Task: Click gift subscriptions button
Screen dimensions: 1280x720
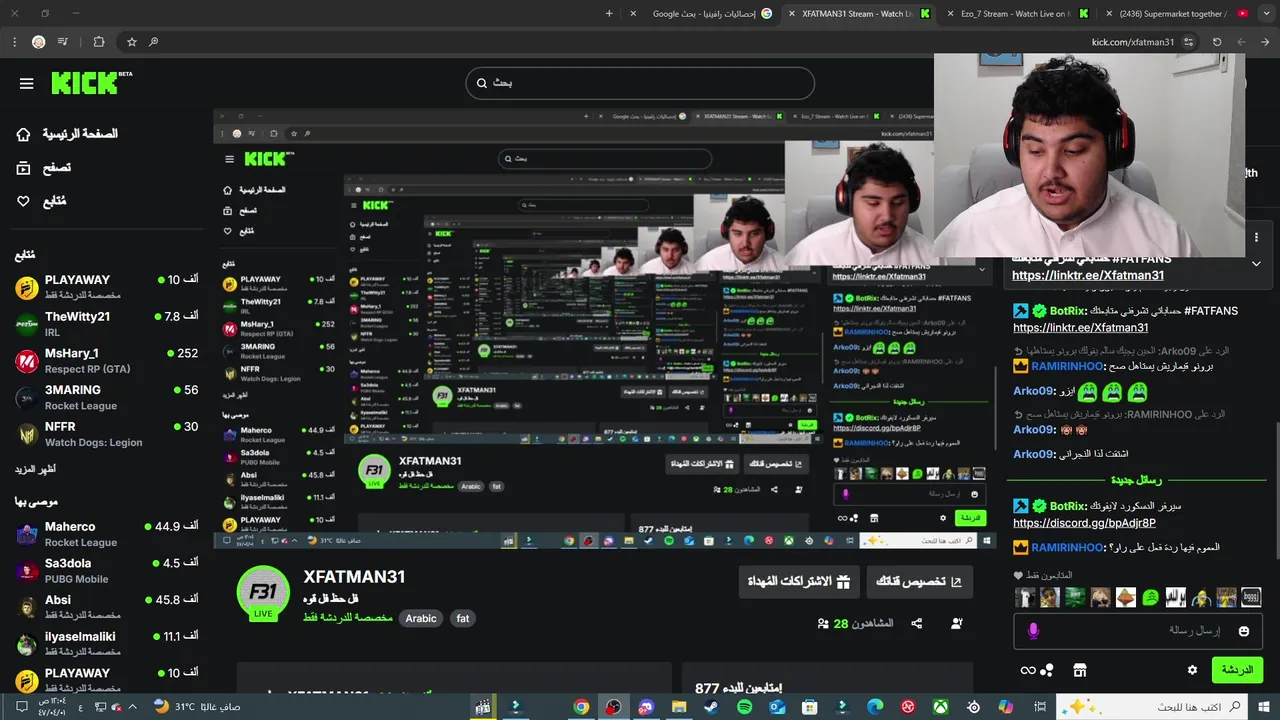Action: click(798, 581)
